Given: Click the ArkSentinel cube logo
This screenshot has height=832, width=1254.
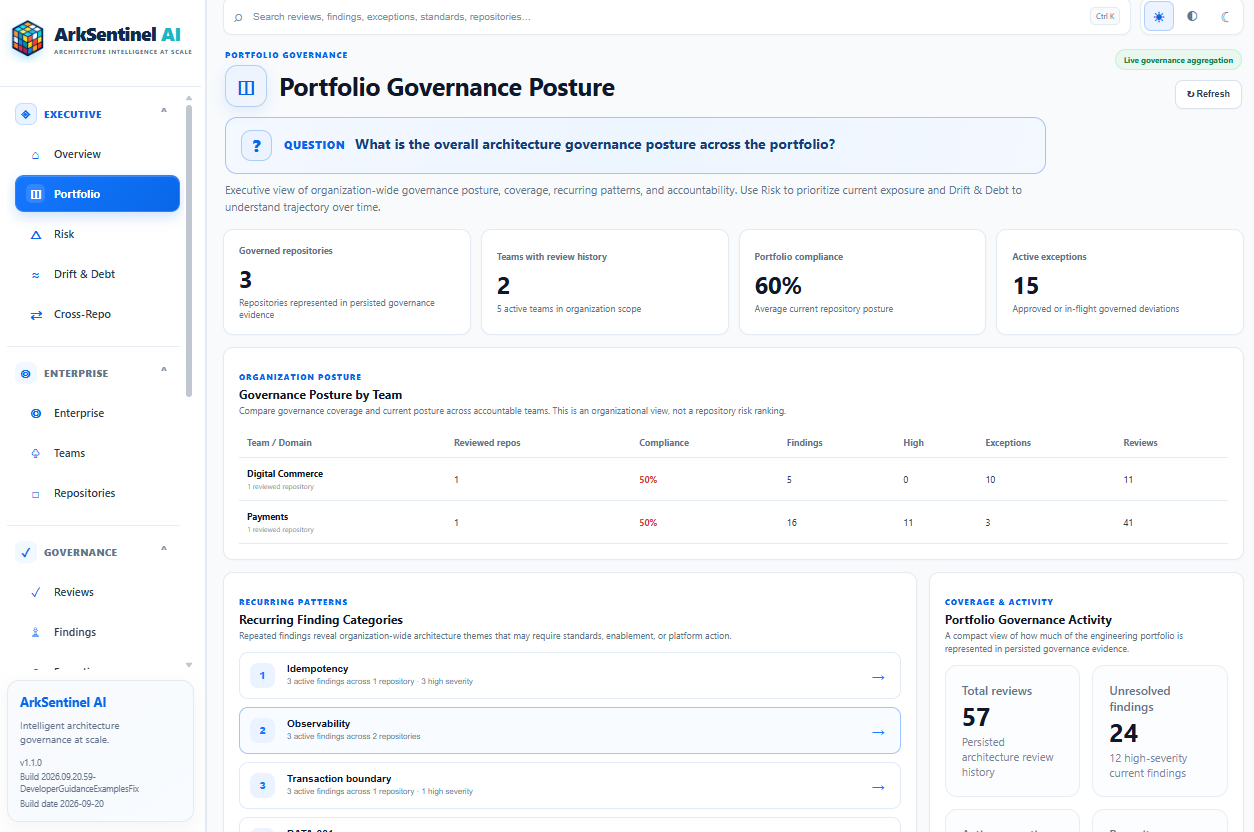Looking at the screenshot, I should coord(28,39).
